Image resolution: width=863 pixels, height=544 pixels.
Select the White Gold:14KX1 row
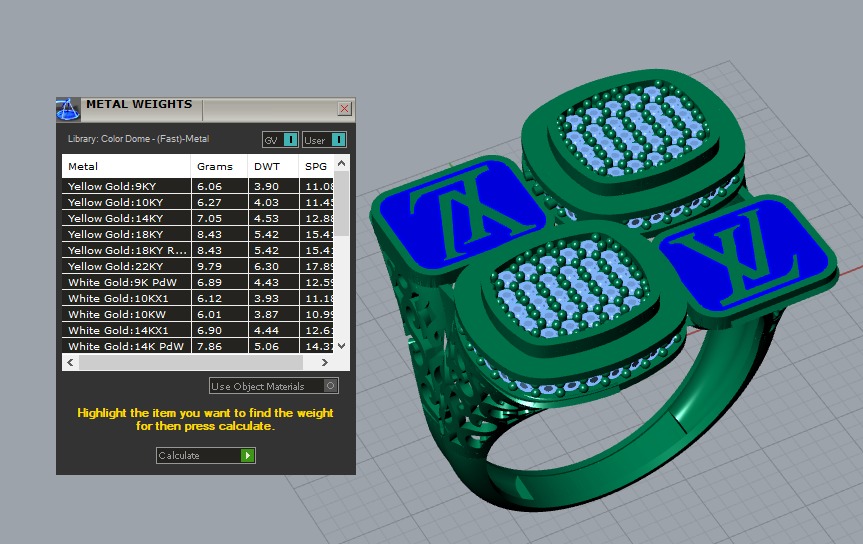coord(198,330)
